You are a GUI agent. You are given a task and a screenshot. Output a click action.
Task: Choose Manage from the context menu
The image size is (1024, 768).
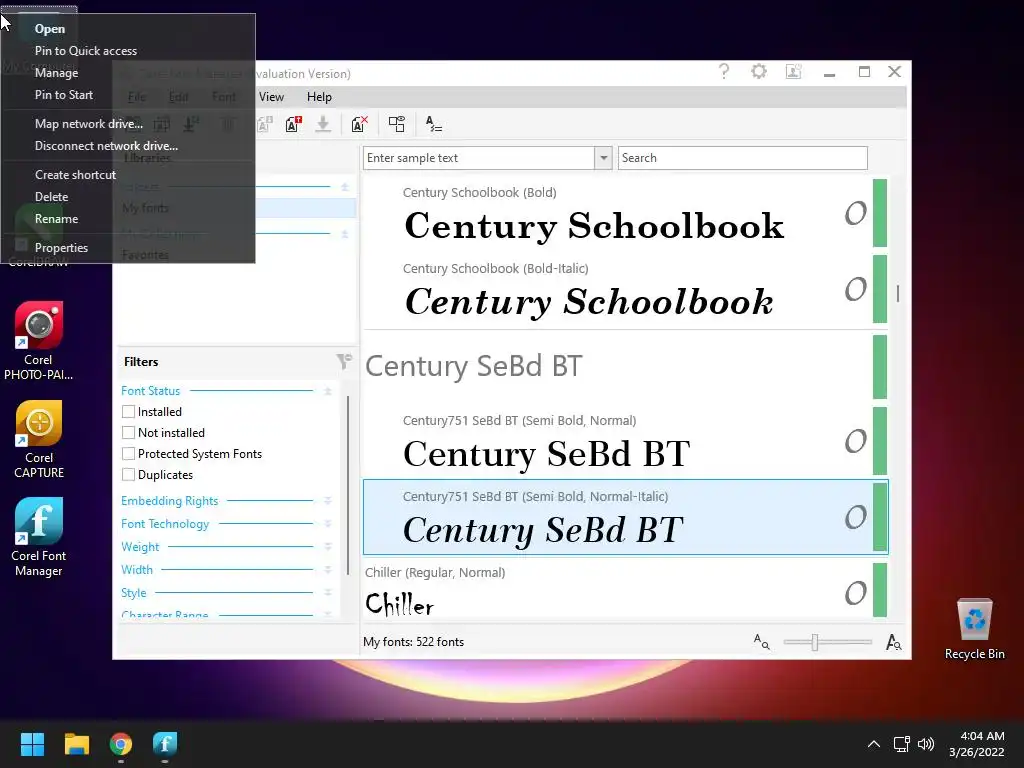click(x=127, y=73)
